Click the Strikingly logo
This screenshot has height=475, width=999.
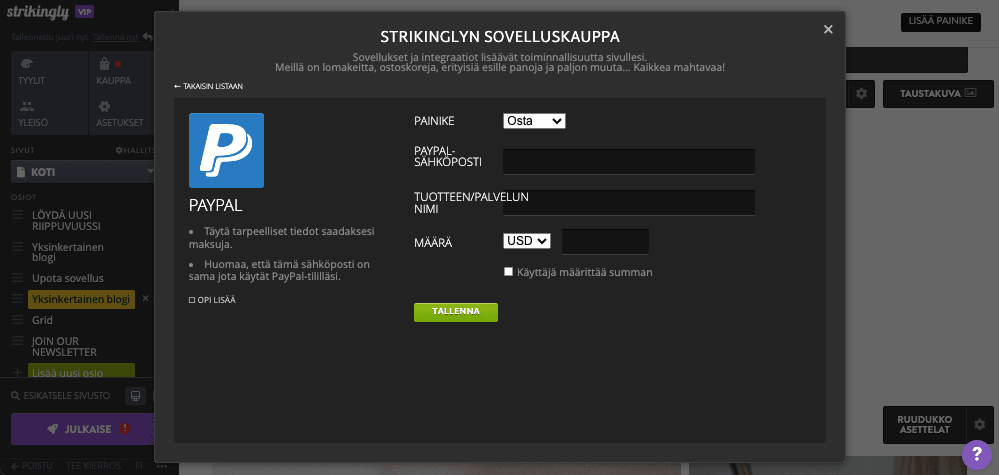[38, 11]
